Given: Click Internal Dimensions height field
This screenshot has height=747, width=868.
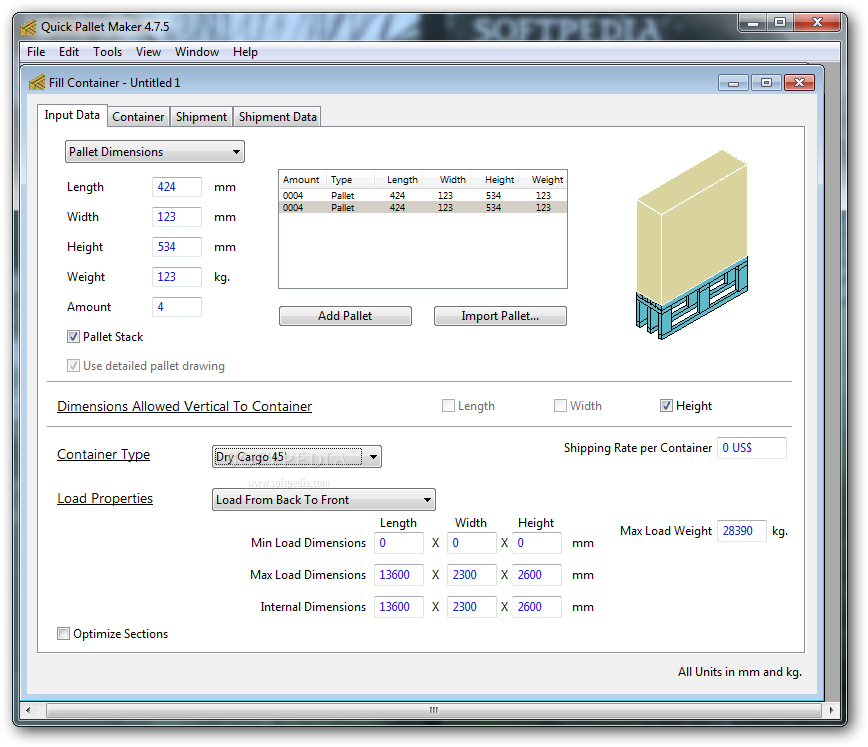Looking at the screenshot, I should [536, 607].
